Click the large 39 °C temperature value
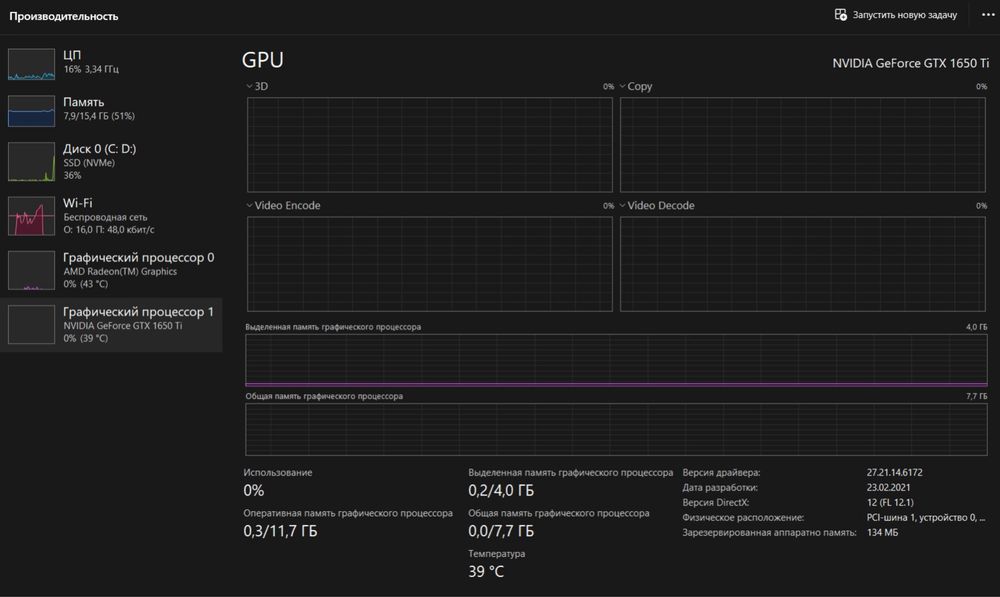 coord(486,571)
